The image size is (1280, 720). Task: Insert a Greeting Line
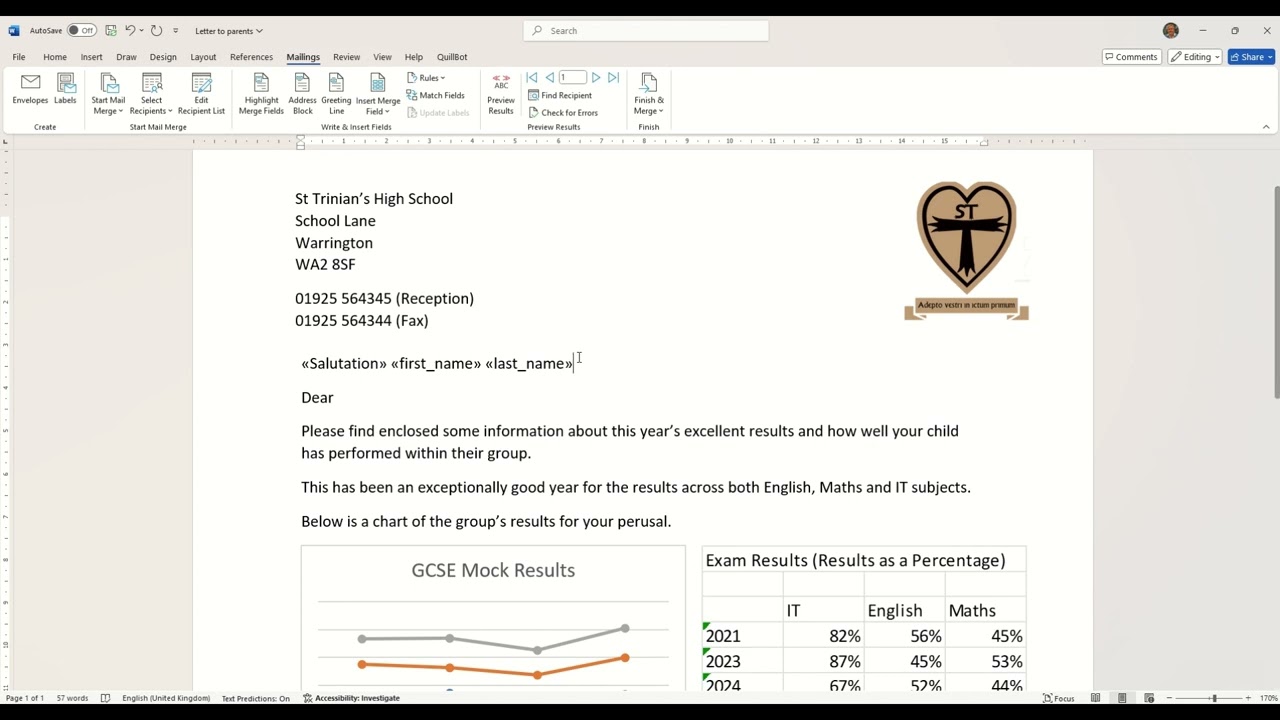tap(336, 94)
